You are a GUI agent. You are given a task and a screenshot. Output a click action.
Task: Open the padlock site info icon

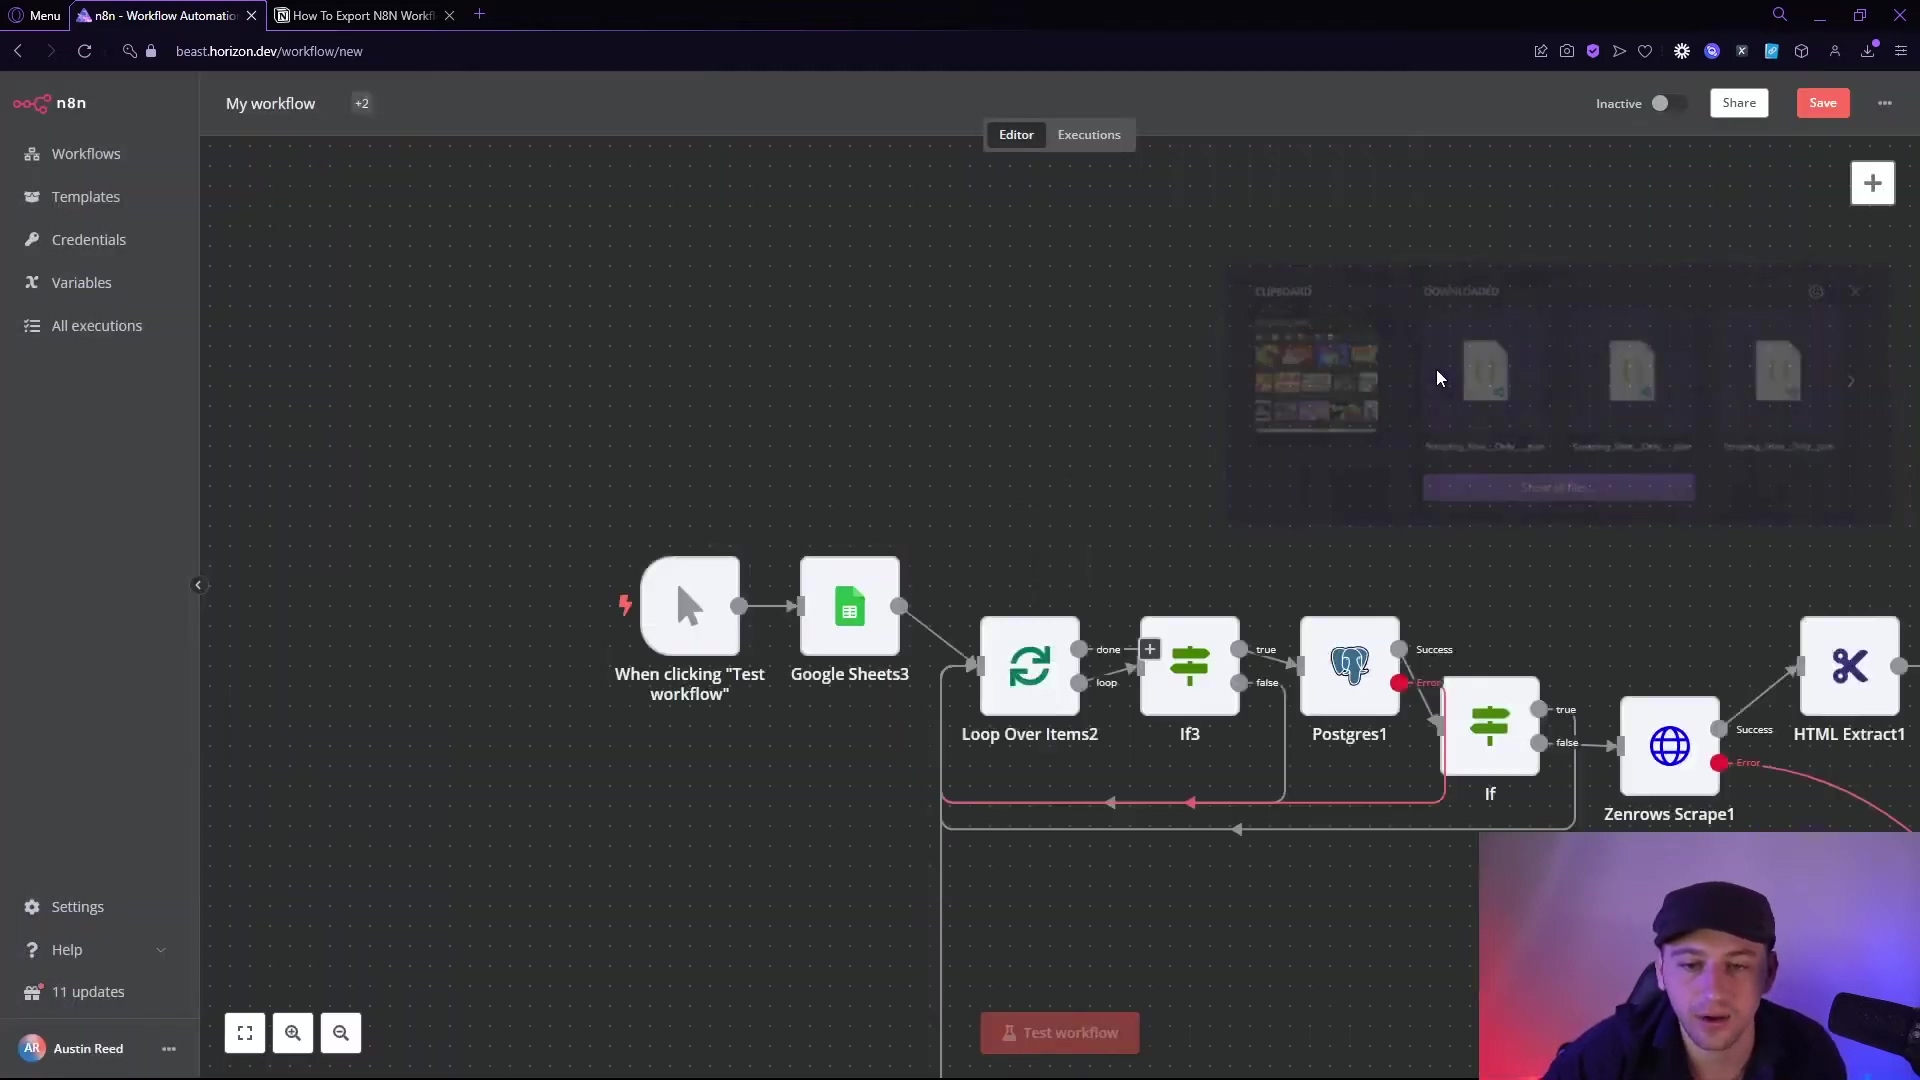(151, 51)
